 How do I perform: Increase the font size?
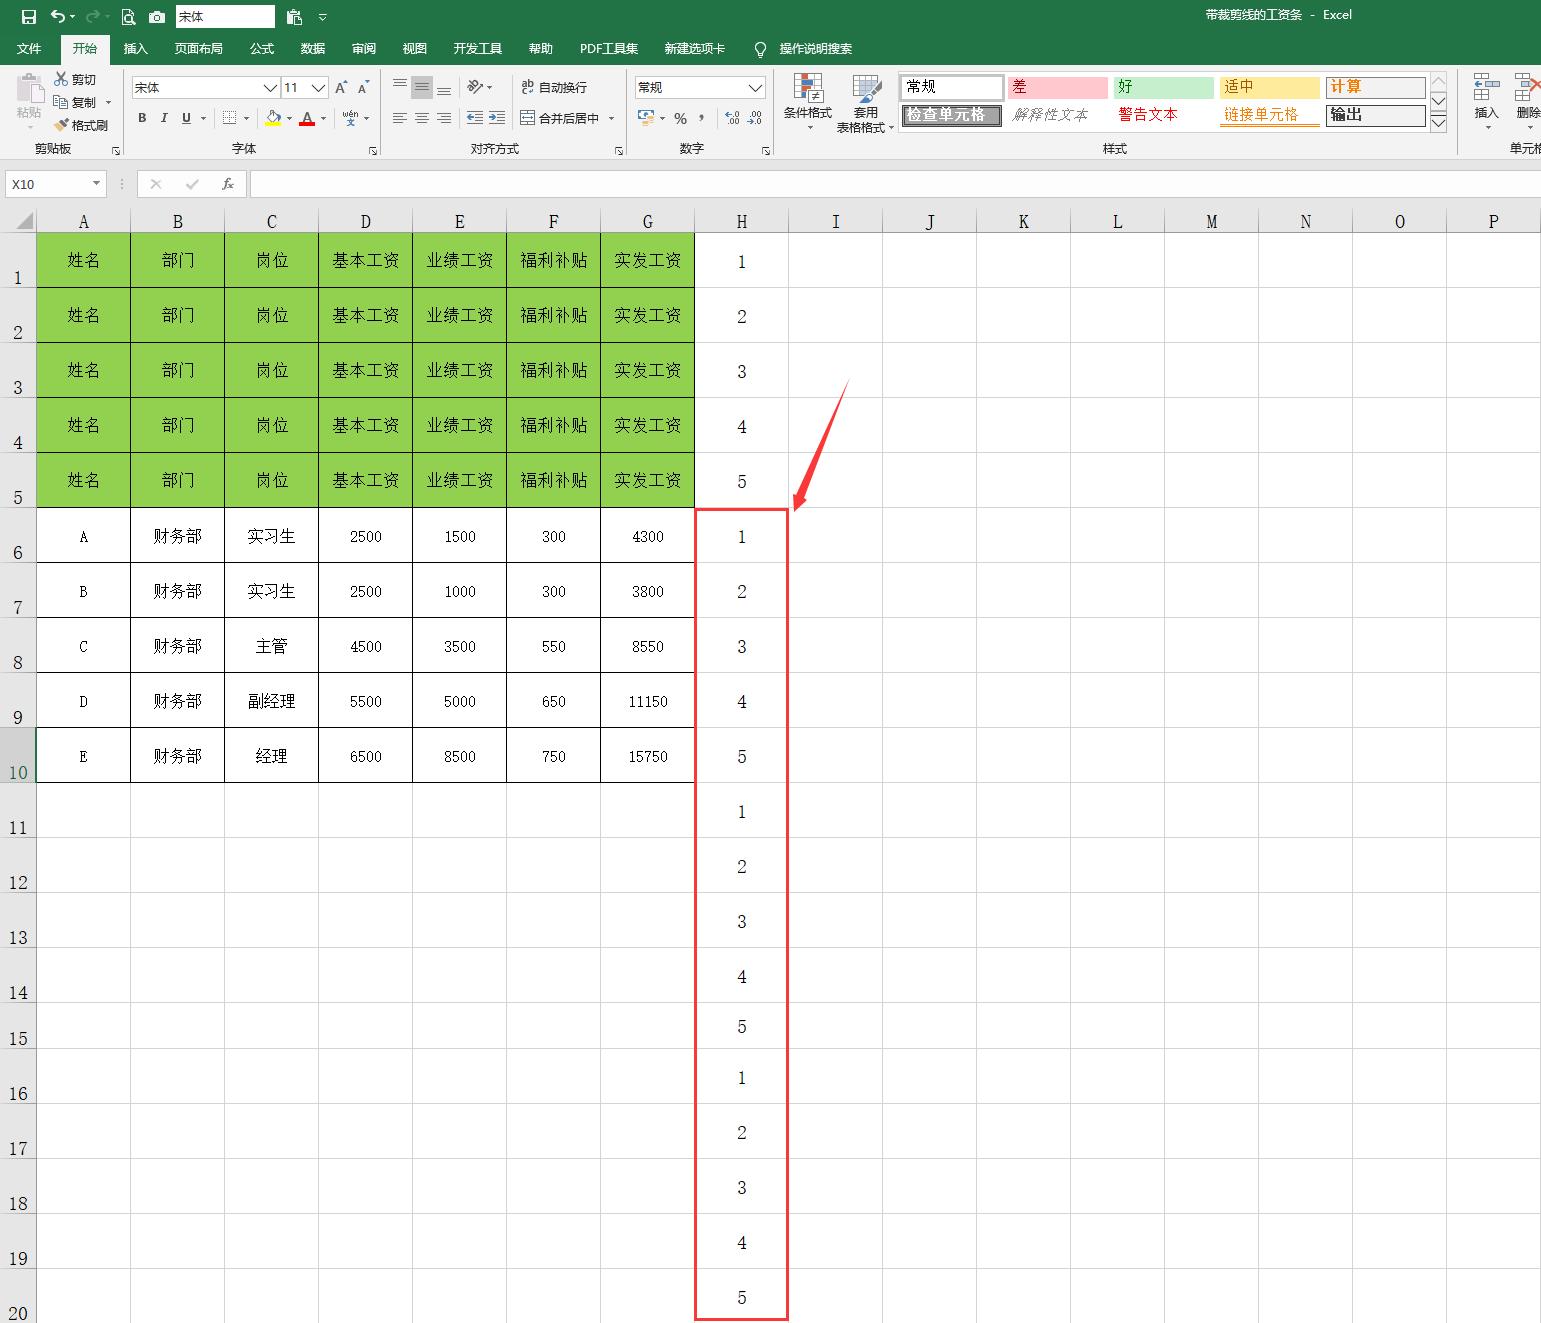pyautogui.click(x=341, y=88)
